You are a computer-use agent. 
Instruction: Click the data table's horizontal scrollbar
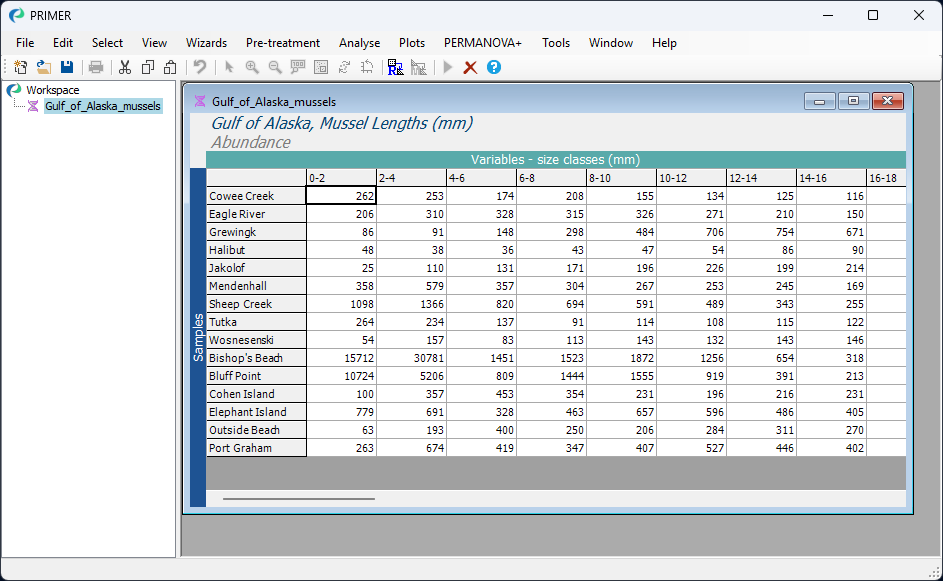[x=300, y=497]
